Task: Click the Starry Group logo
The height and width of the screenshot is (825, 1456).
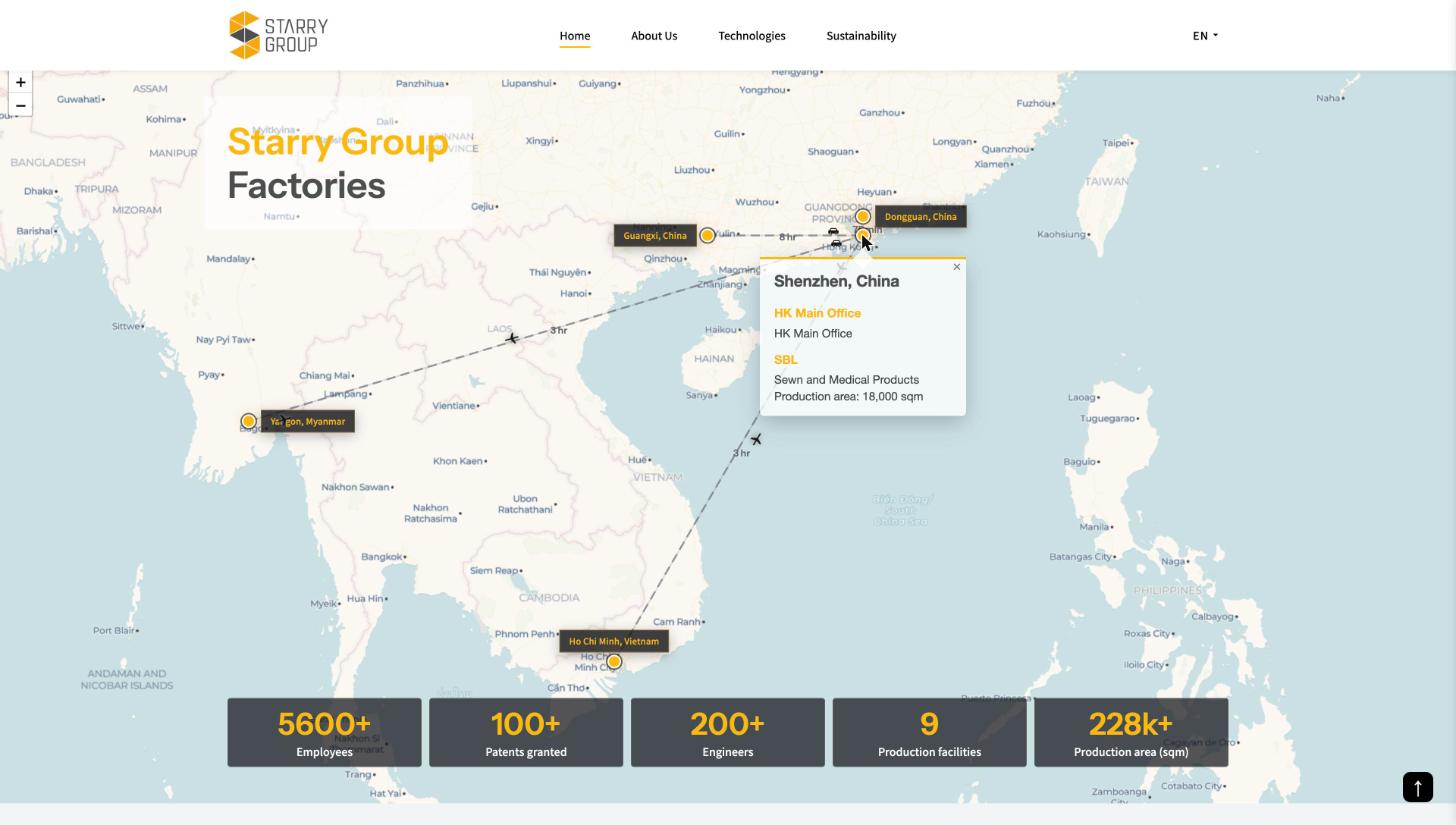Action: point(278,35)
